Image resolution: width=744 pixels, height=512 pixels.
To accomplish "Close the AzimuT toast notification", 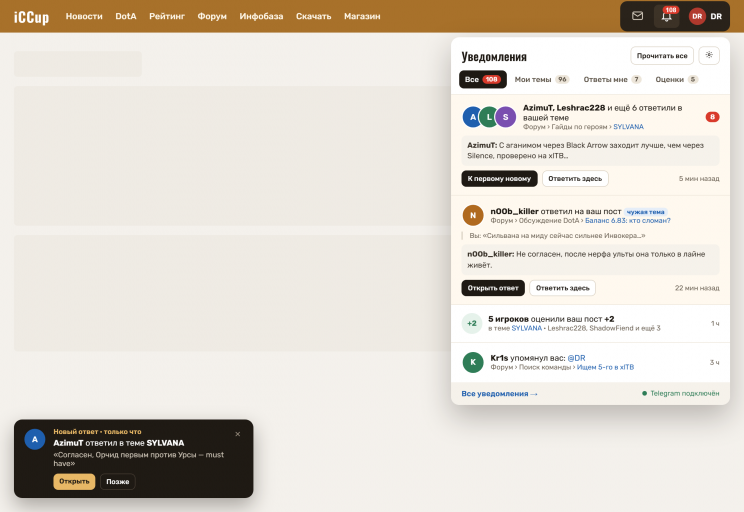I will pos(238,434).
